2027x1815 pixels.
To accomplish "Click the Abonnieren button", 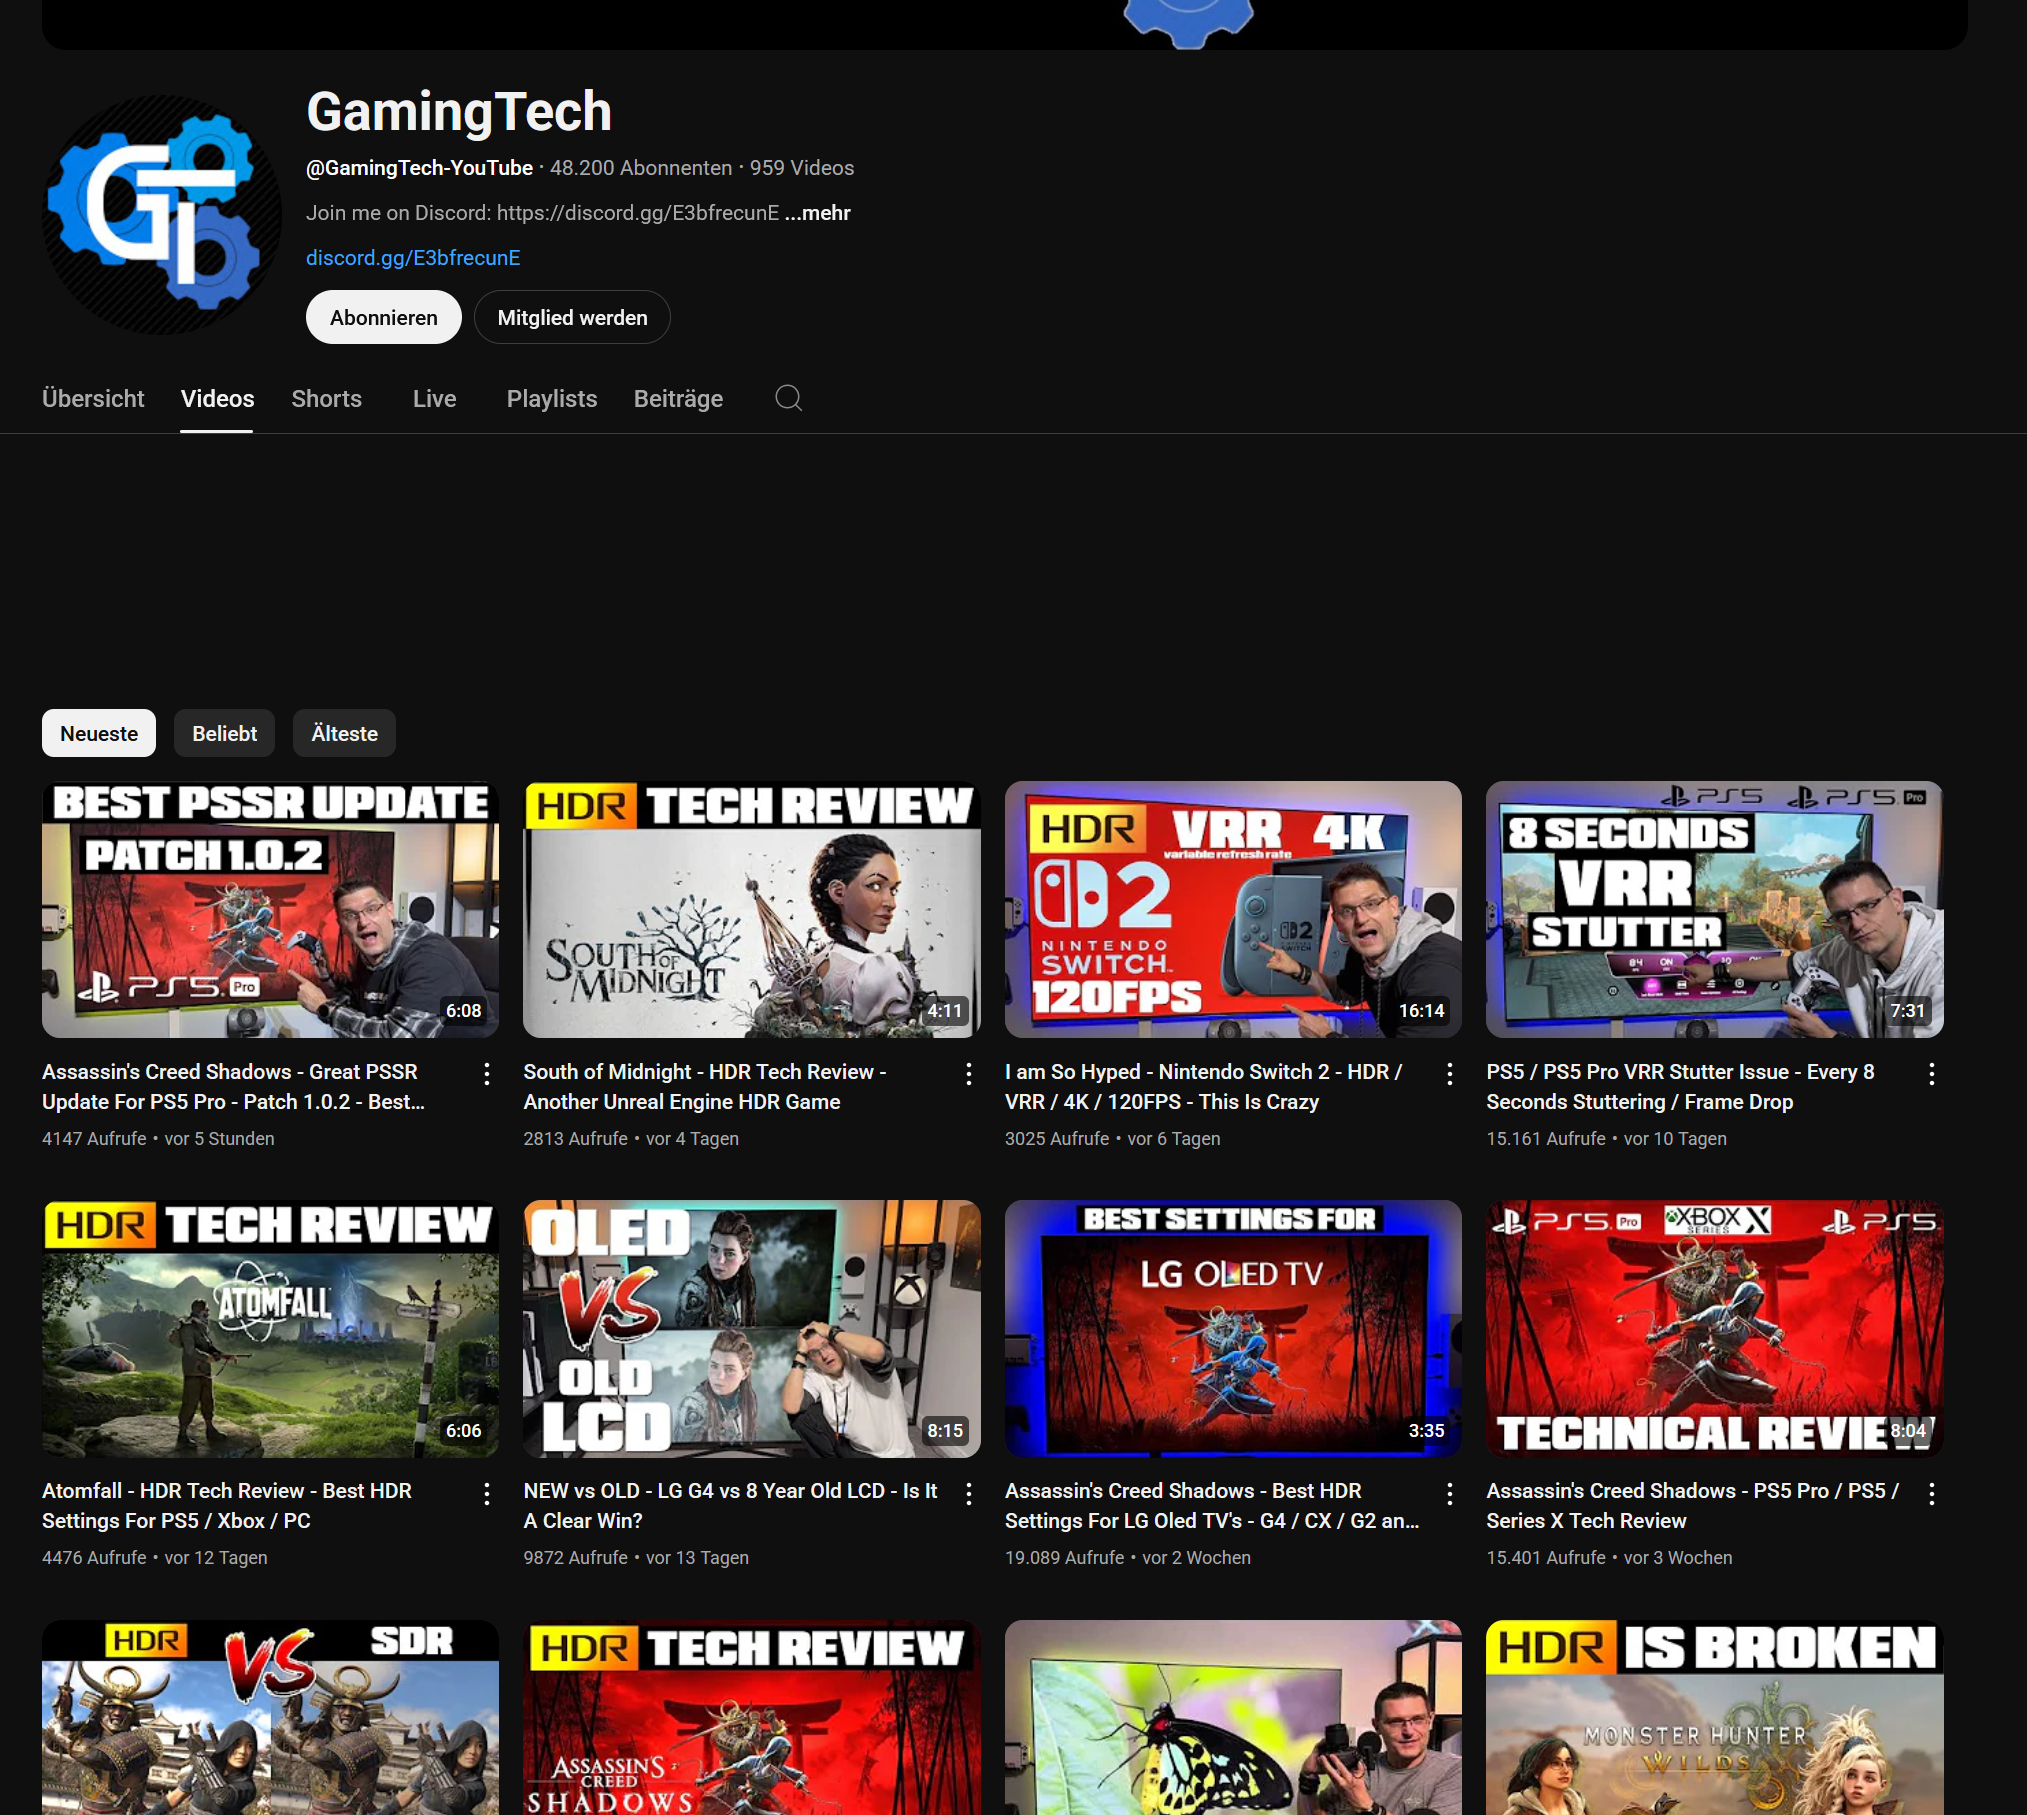I will [383, 317].
